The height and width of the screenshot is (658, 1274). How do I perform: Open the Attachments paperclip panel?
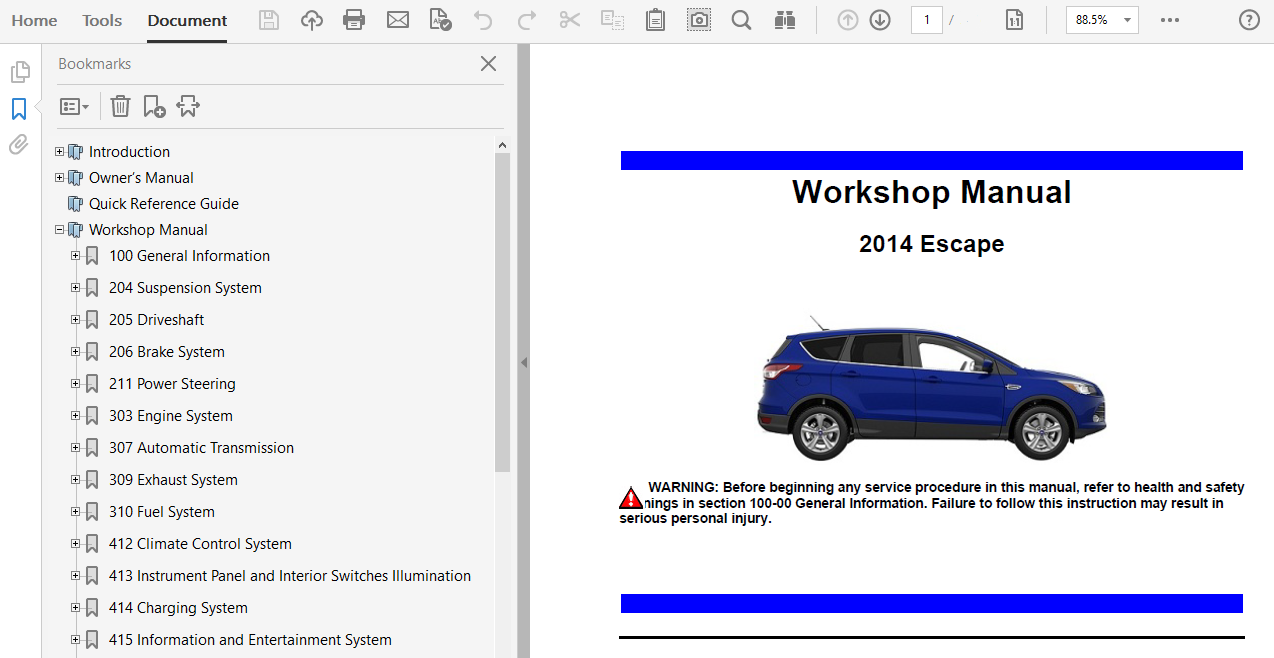[19, 145]
